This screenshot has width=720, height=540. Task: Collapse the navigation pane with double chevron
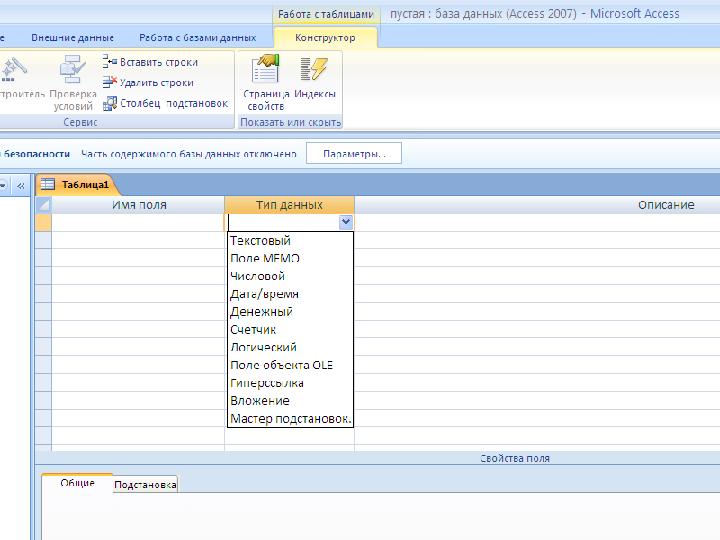pyautogui.click(x=21, y=186)
